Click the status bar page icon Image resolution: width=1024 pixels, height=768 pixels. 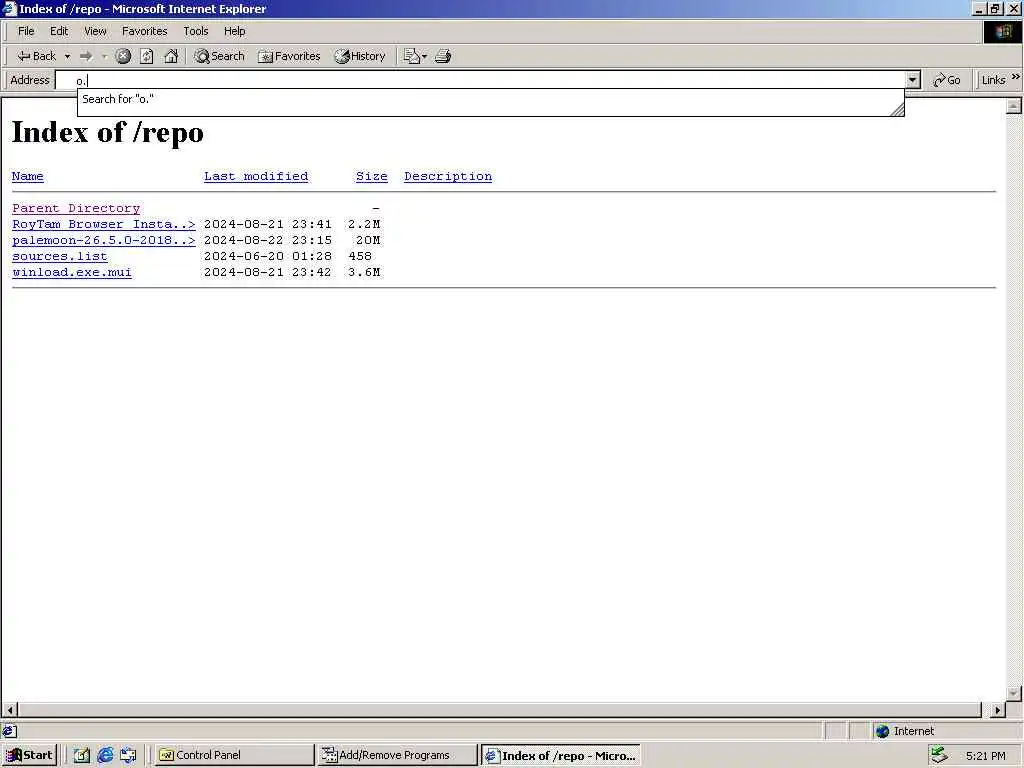coord(9,731)
